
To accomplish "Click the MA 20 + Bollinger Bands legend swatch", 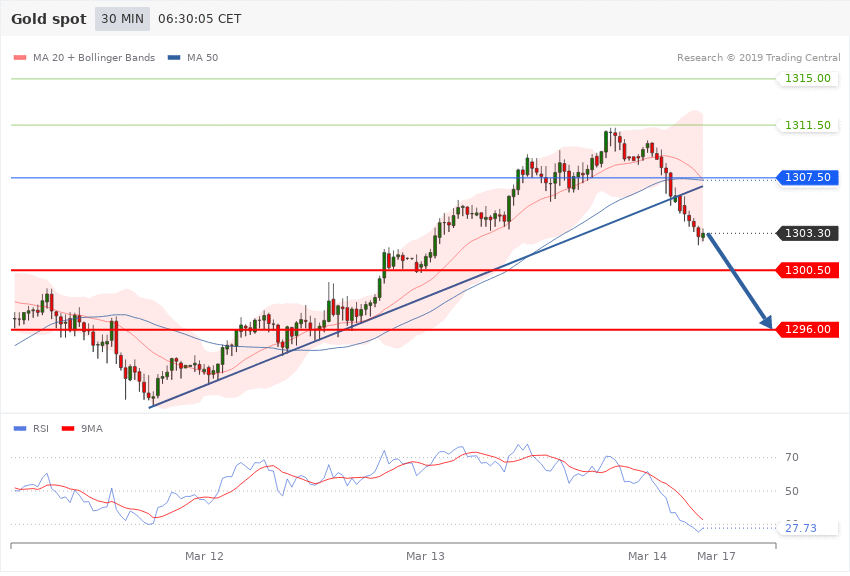I will click(x=20, y=57).
